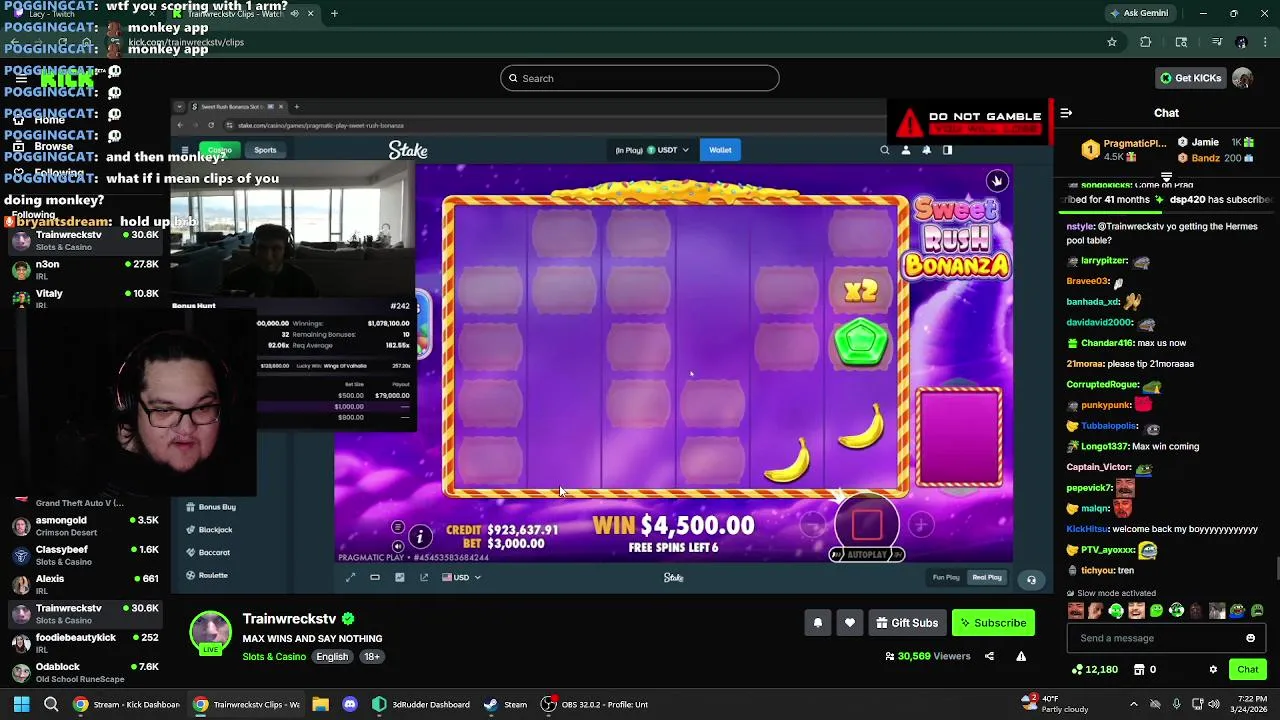Collapse the chat panel arrow icon
The image size is (1280, 720).
(1066, 113)
